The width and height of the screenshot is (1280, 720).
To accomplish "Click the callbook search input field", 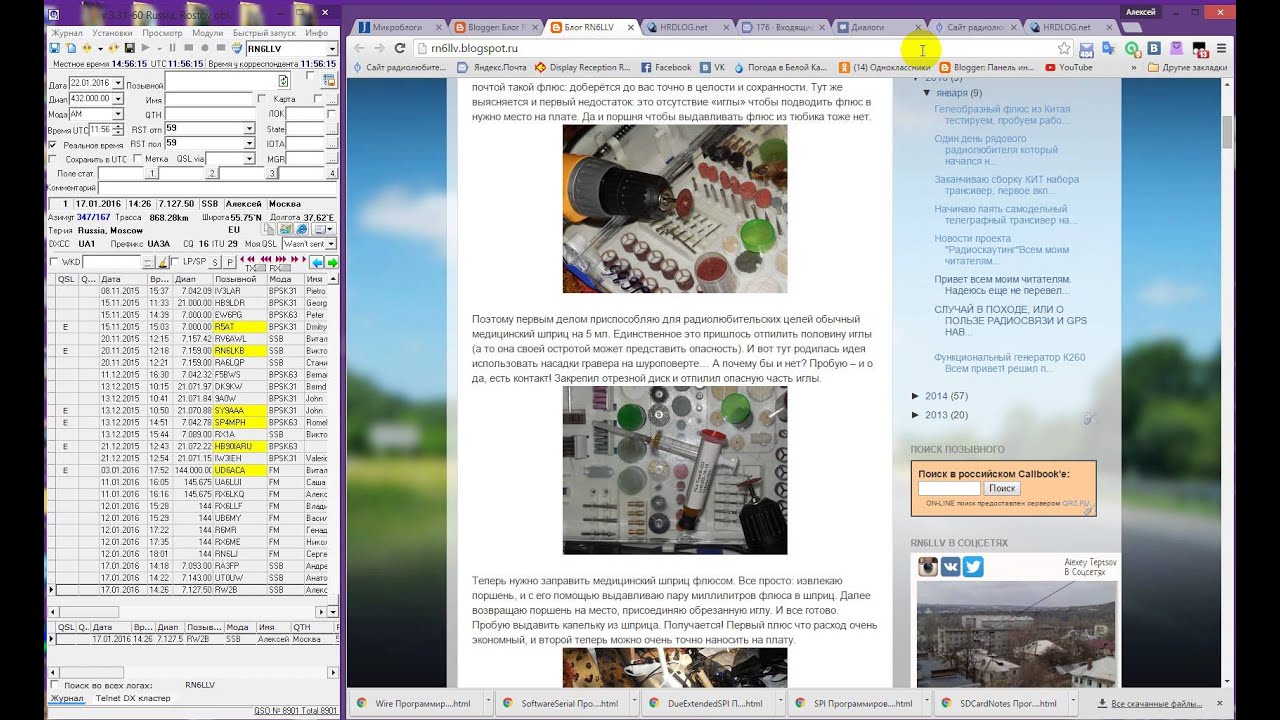I will pyautogui.click(x=949, y=488).
